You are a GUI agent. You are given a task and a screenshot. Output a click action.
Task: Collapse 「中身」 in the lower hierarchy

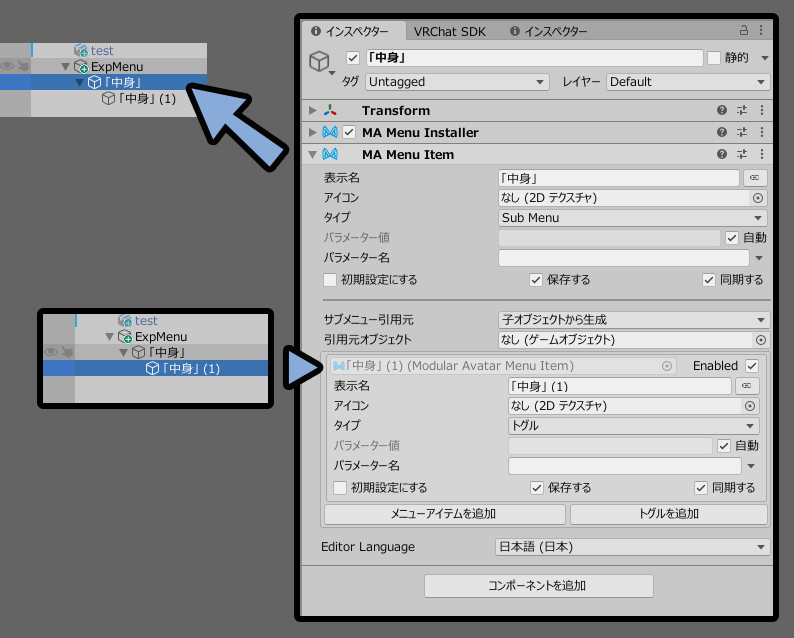(x=123, y=352)
